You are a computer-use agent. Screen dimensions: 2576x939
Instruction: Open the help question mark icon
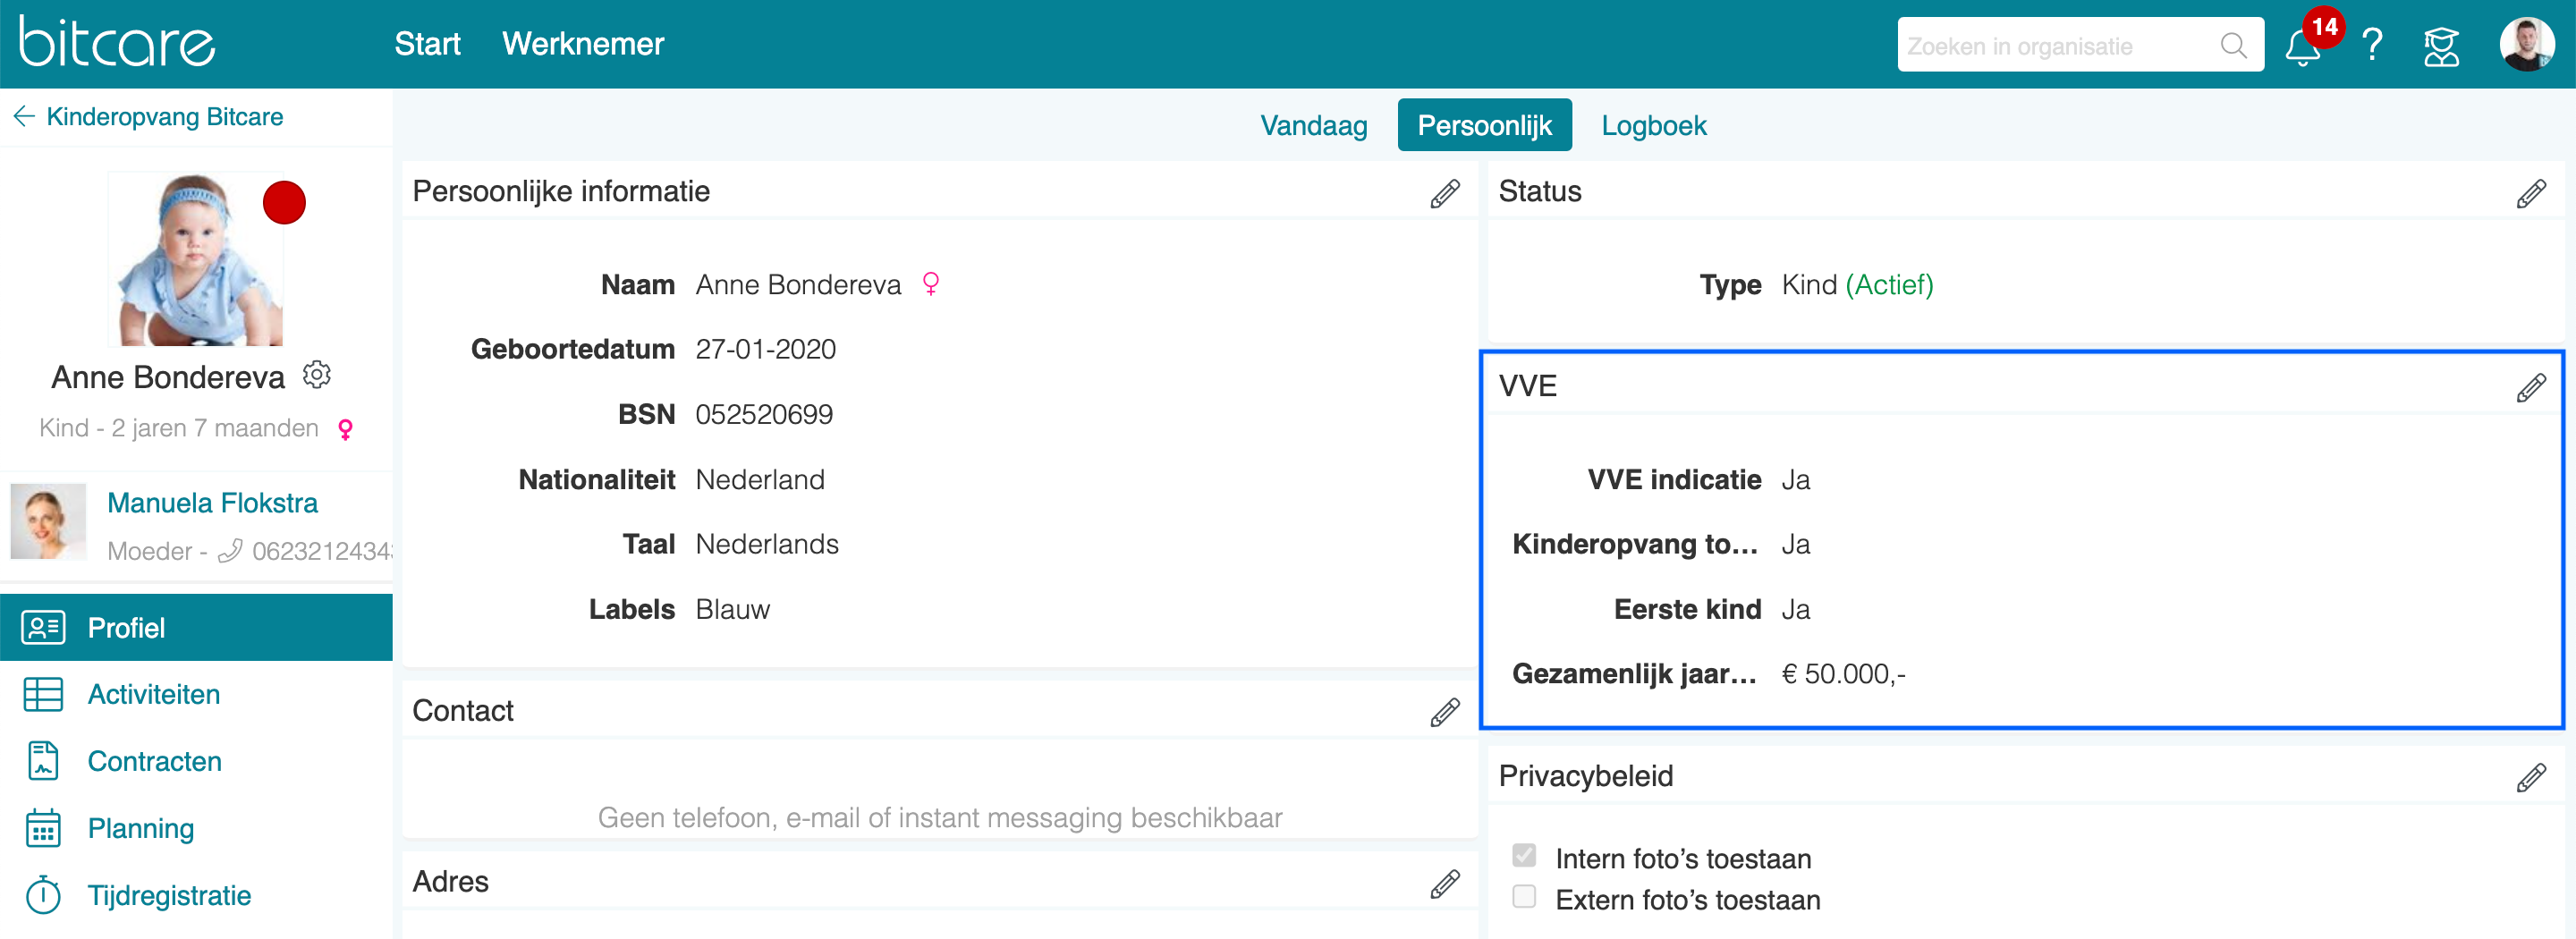pos(2372,45)
